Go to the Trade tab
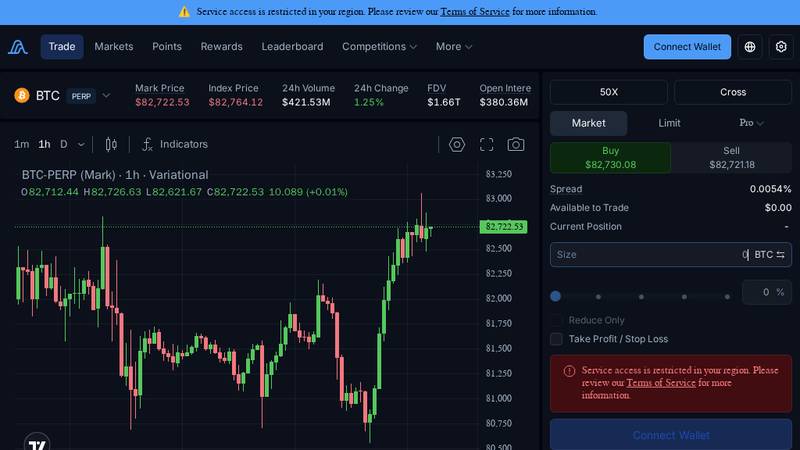This screenshot has height=450, width=800. click(x=62, y=46)
